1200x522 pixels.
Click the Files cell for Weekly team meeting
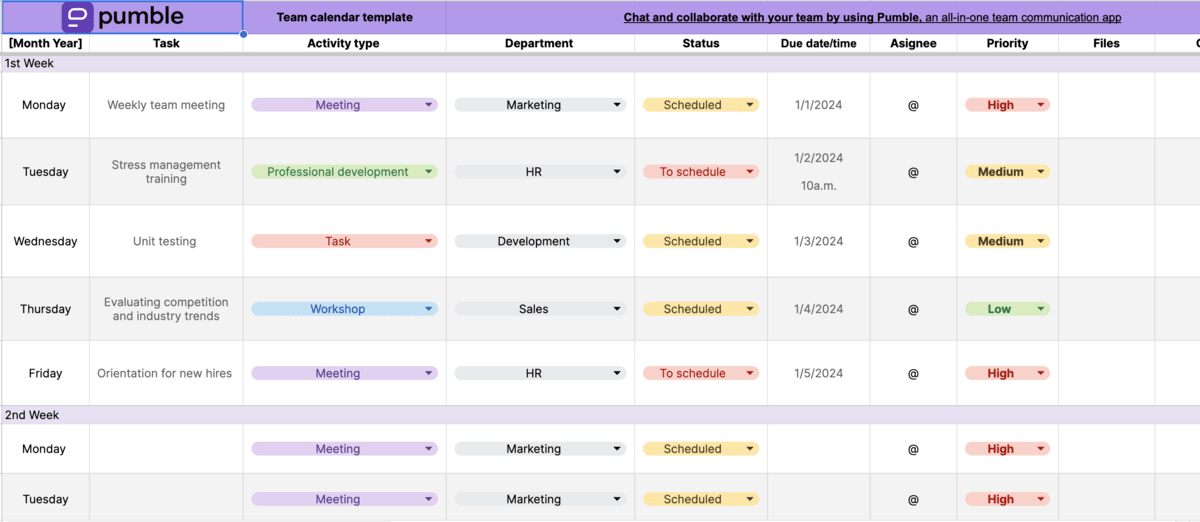(x=1106, y=105)
